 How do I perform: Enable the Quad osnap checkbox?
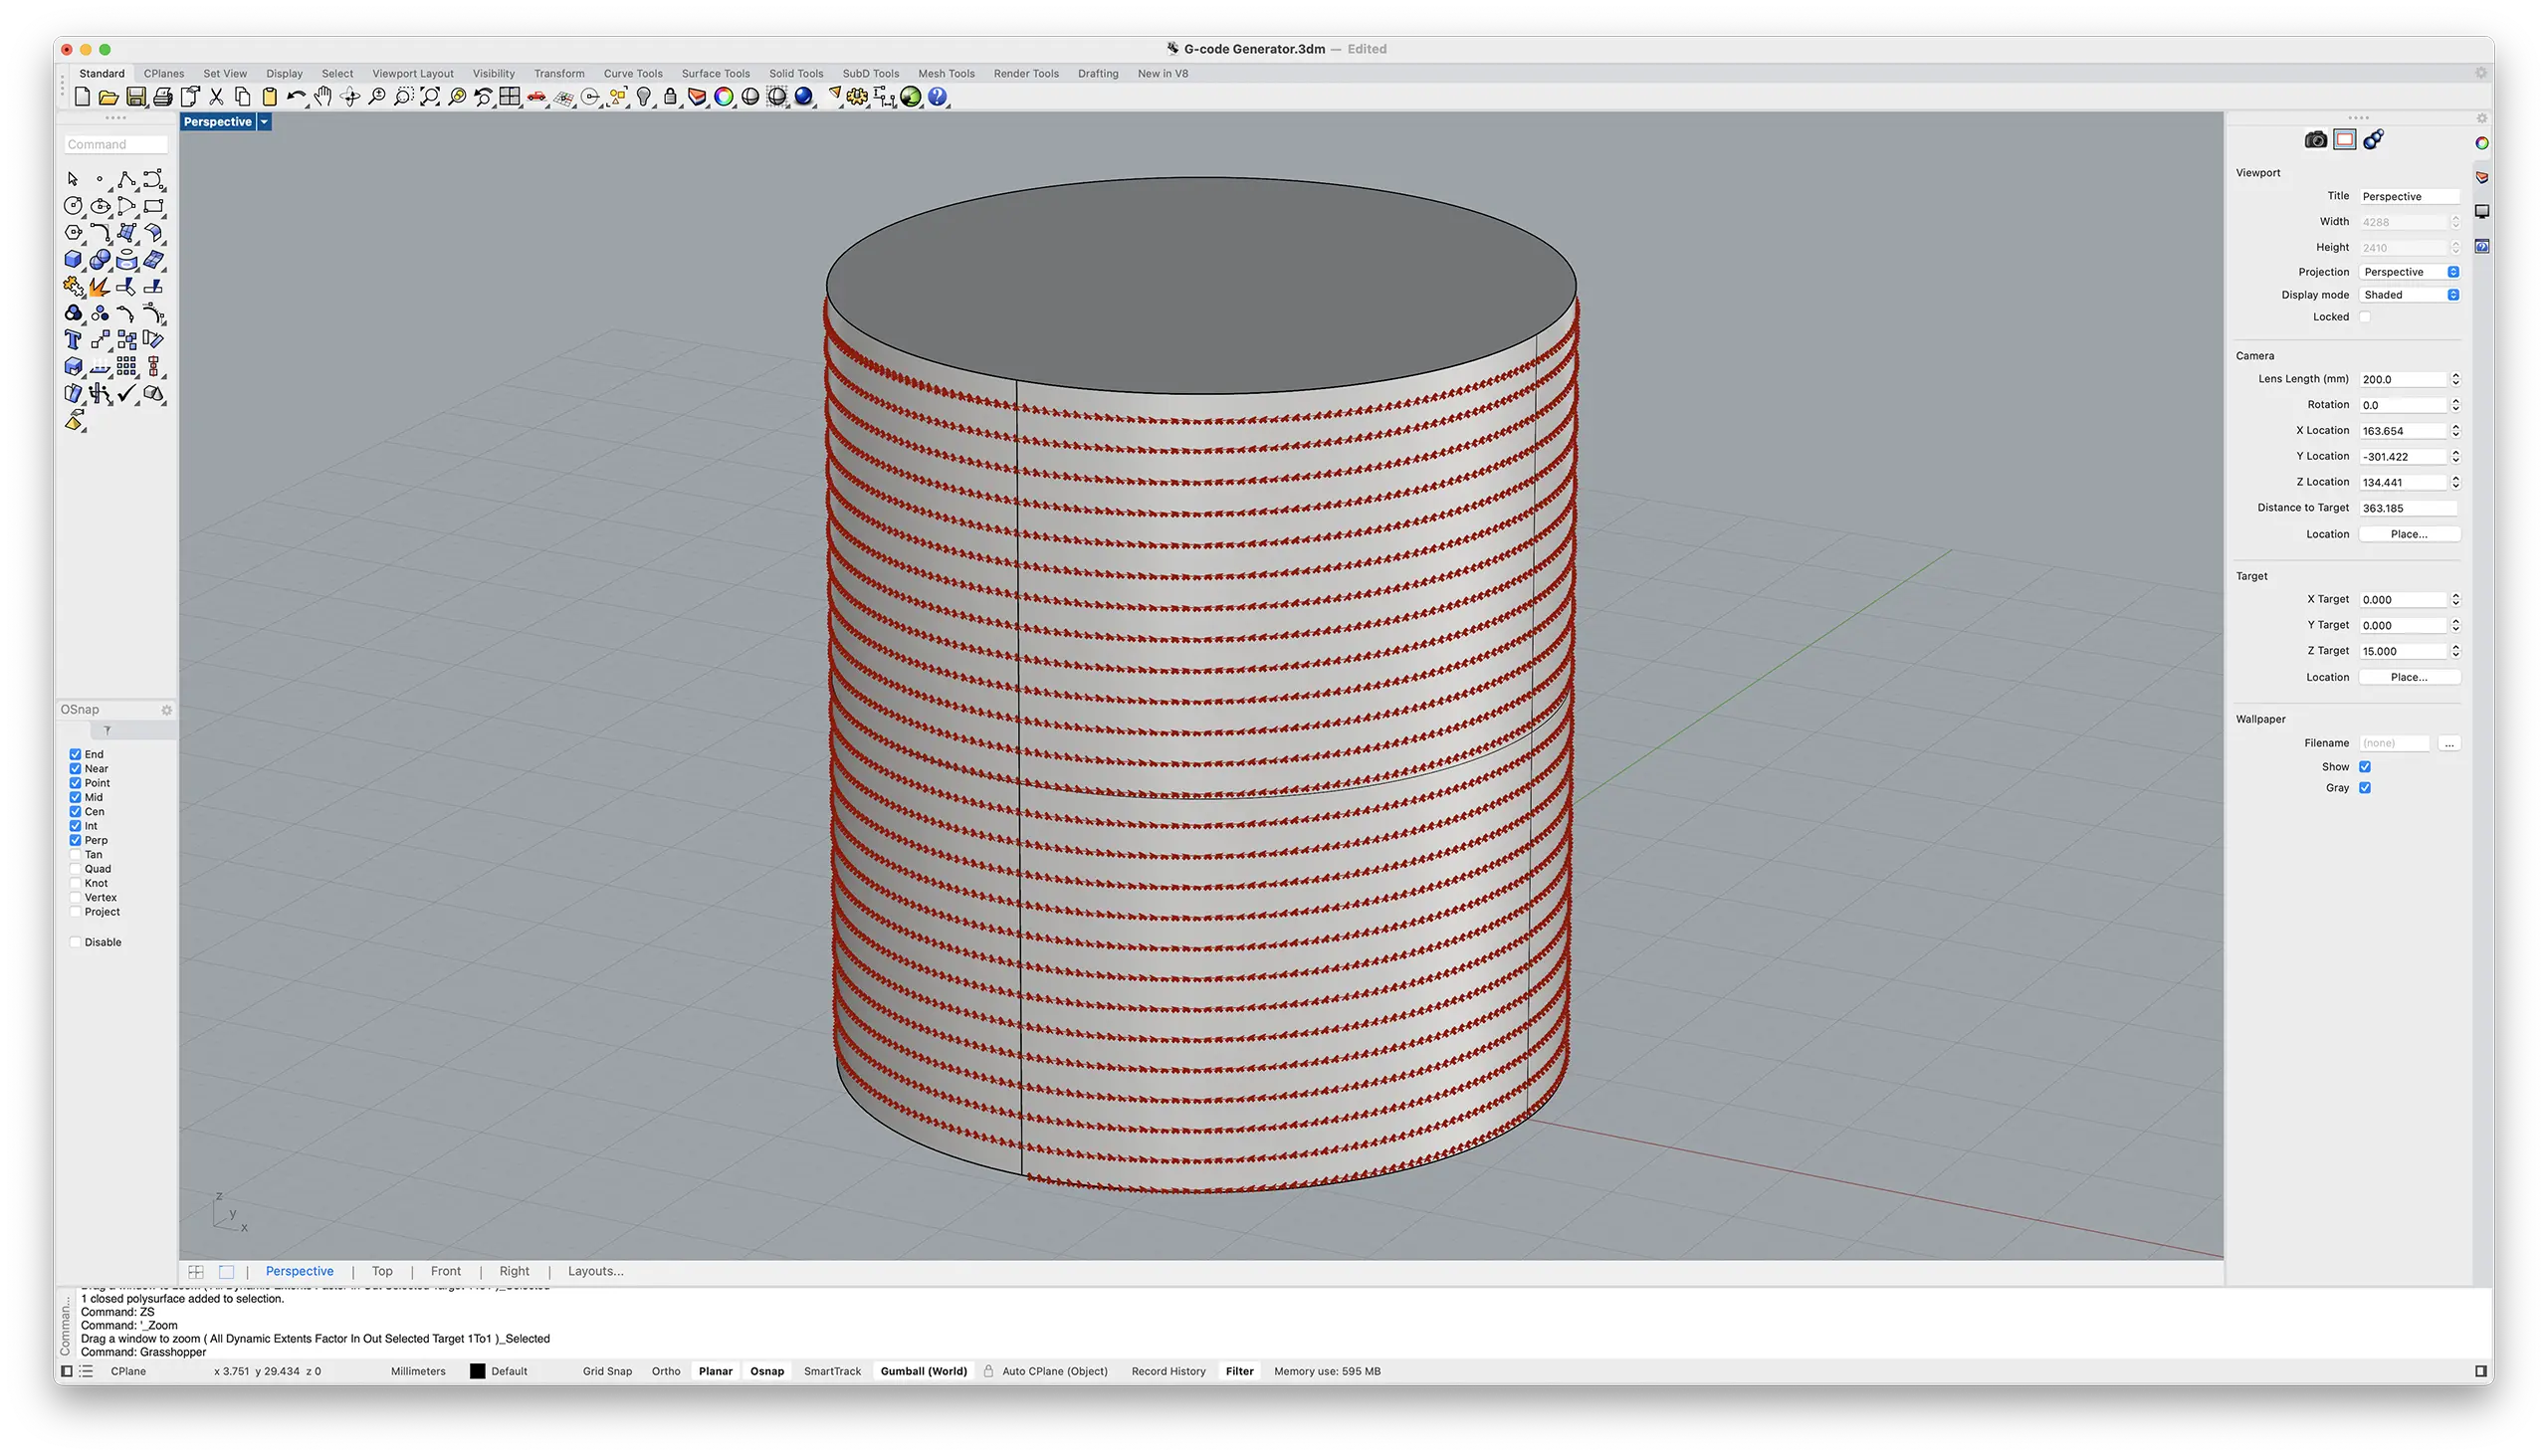click(75, 868)
